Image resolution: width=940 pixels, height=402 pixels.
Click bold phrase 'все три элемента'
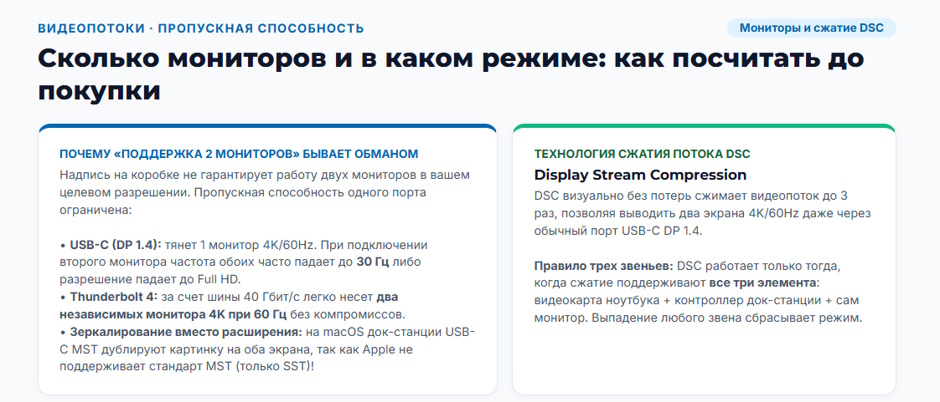[763, 283]
